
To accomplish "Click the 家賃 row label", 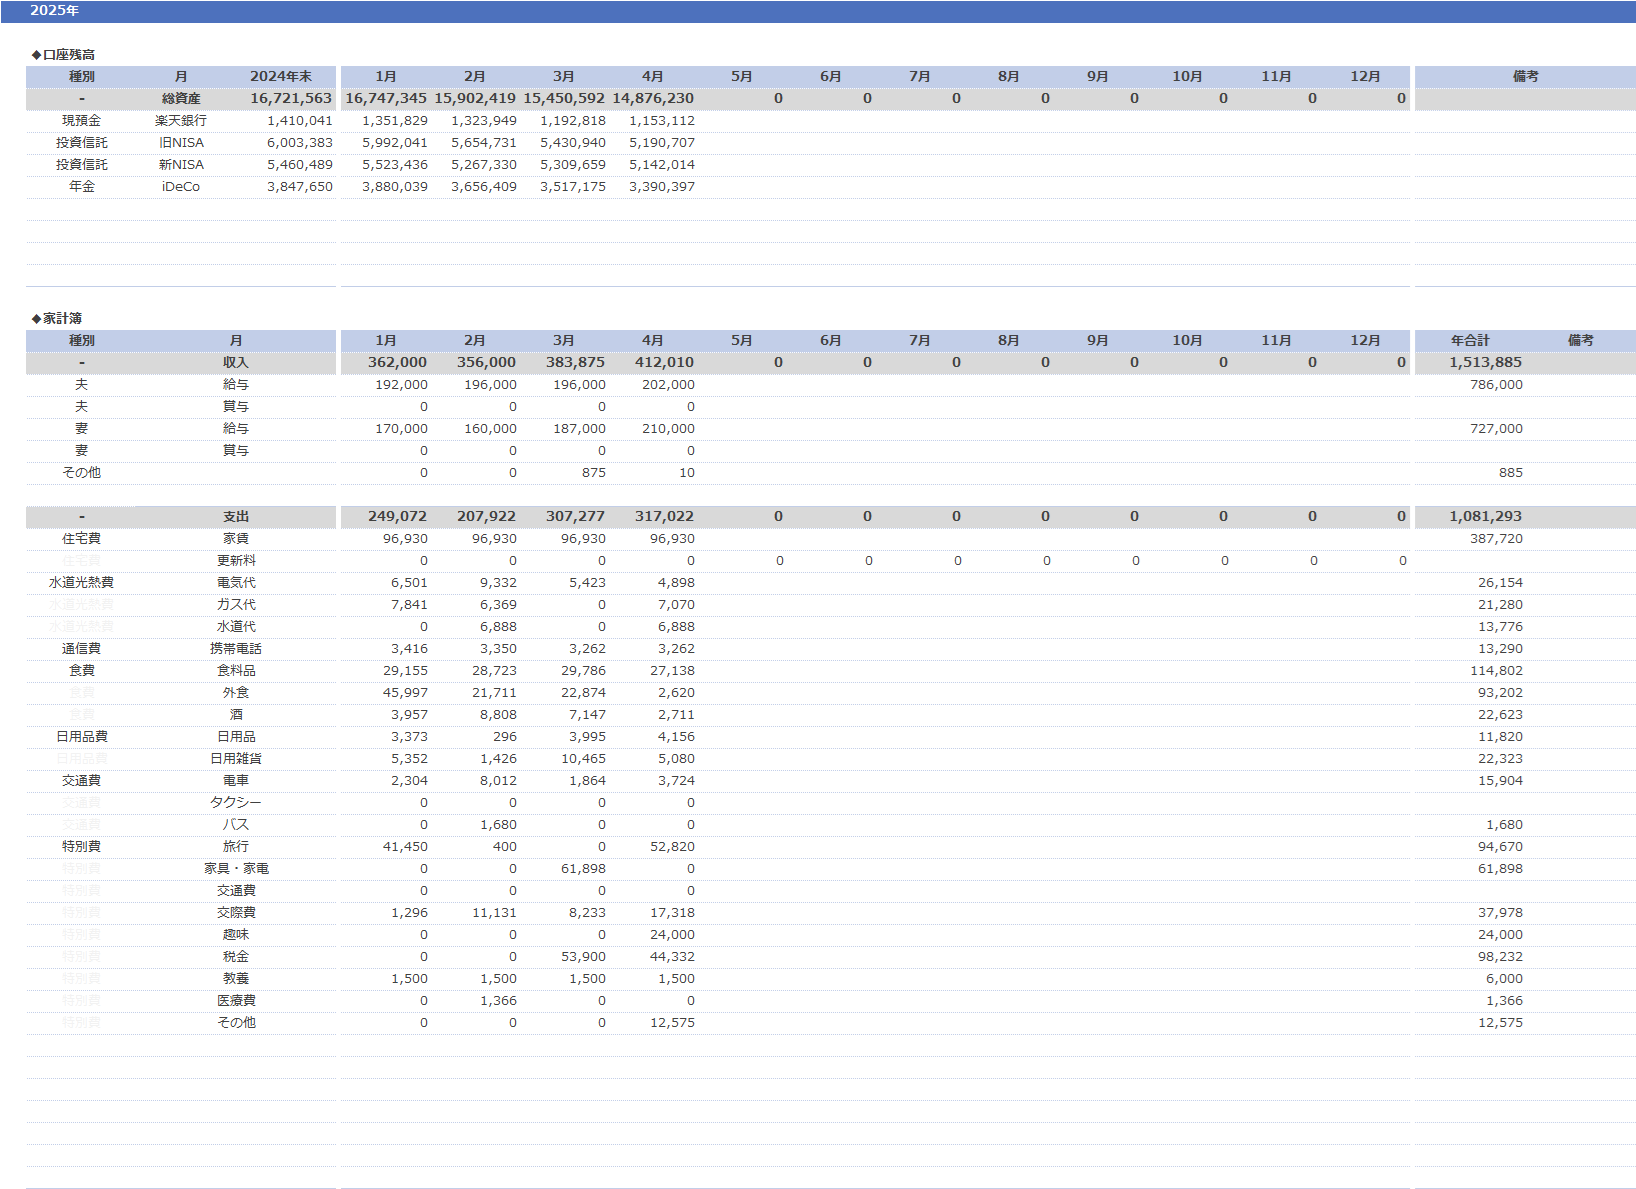I will [x=236, y=539].
